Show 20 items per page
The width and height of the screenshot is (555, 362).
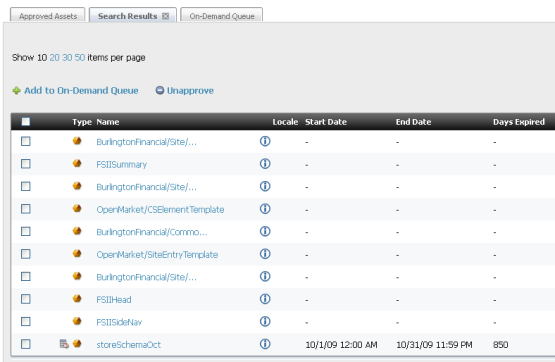pyautogui.click(x=55, y=58)
